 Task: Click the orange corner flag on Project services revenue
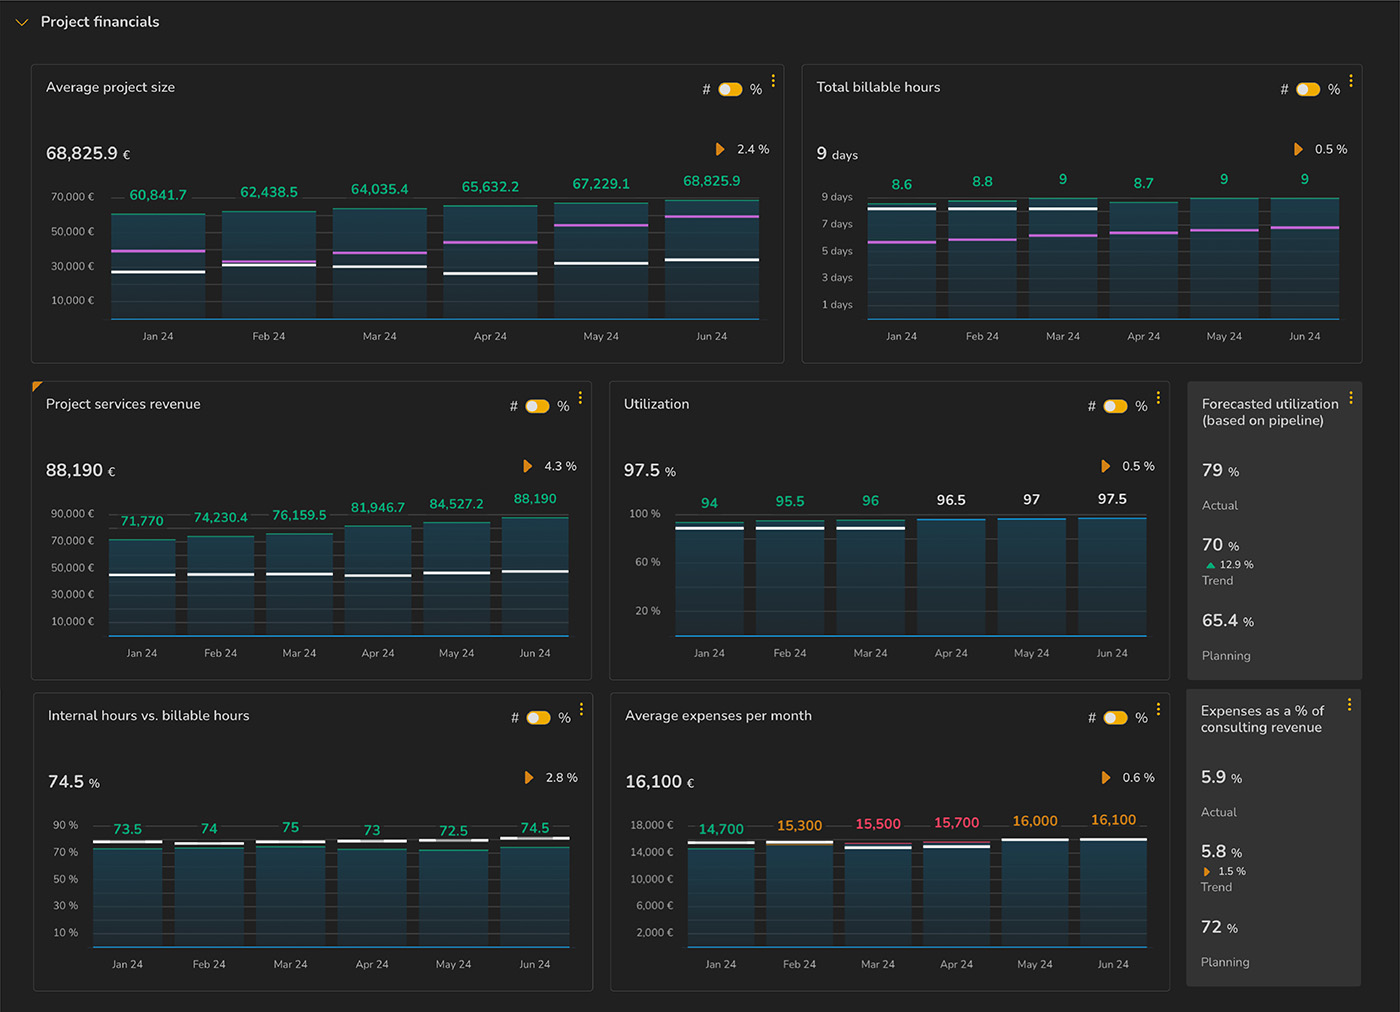pos(38,387)
